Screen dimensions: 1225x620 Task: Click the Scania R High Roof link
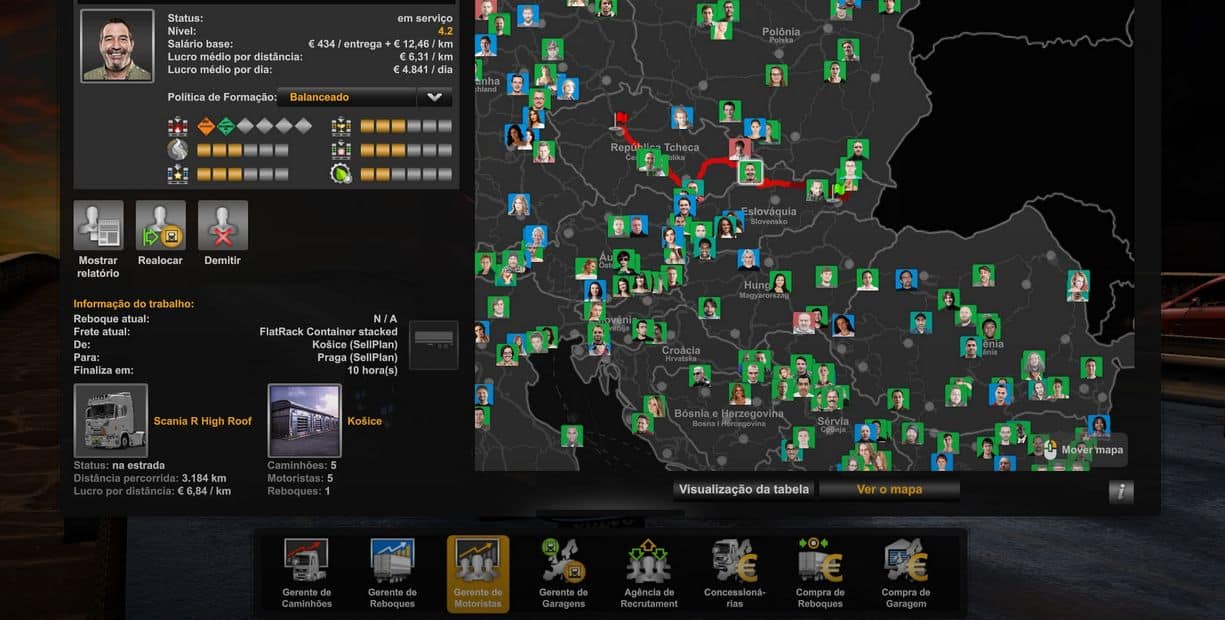202,421
